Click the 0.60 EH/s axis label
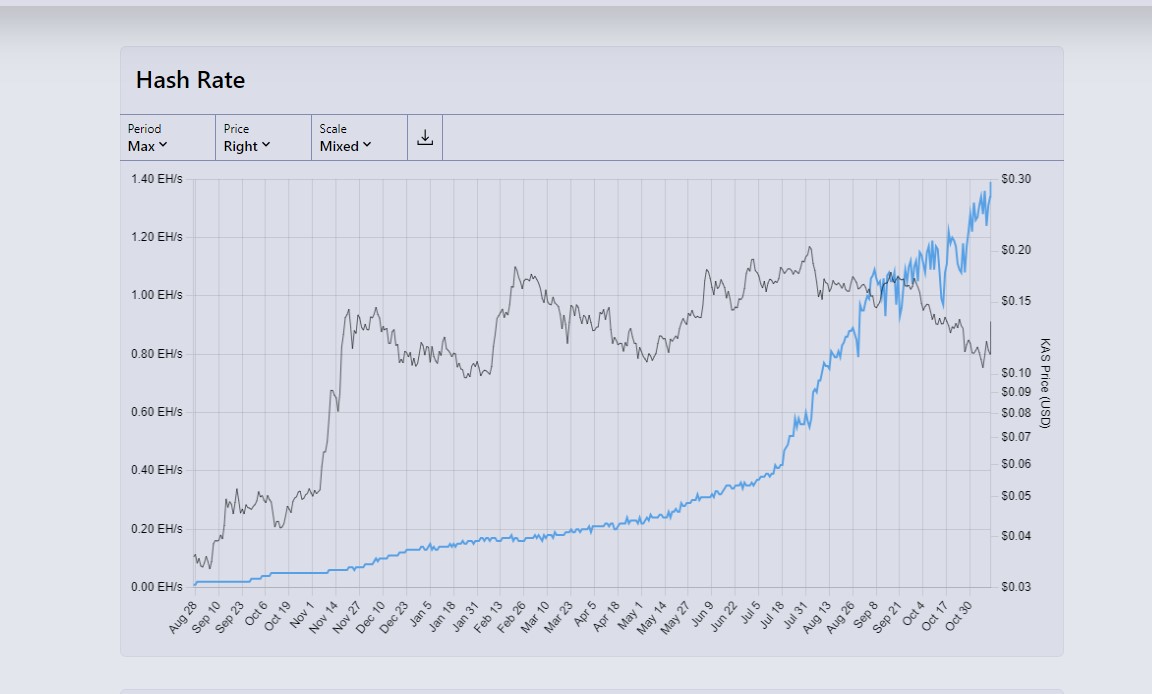 click(x=157, y=412)
